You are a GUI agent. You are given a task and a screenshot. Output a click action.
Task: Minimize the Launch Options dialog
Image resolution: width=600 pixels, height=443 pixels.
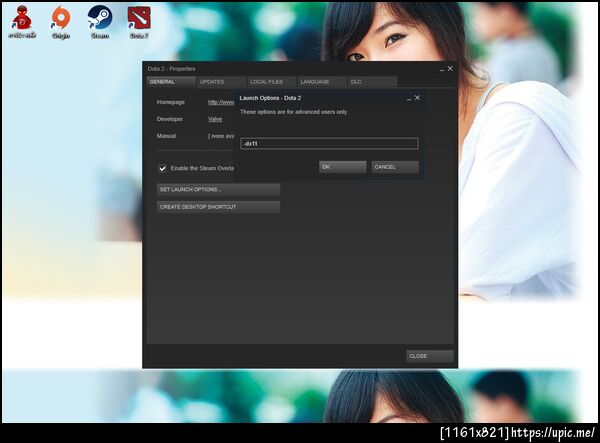pyautogui.click(x=409, y=99)
